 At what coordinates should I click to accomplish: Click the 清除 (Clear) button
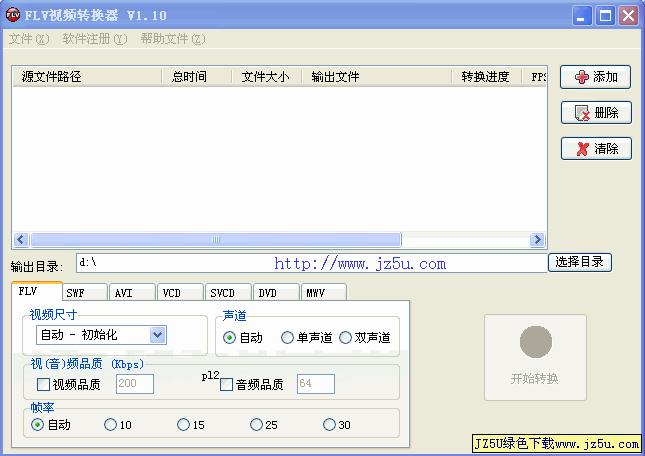pos(596,148)
